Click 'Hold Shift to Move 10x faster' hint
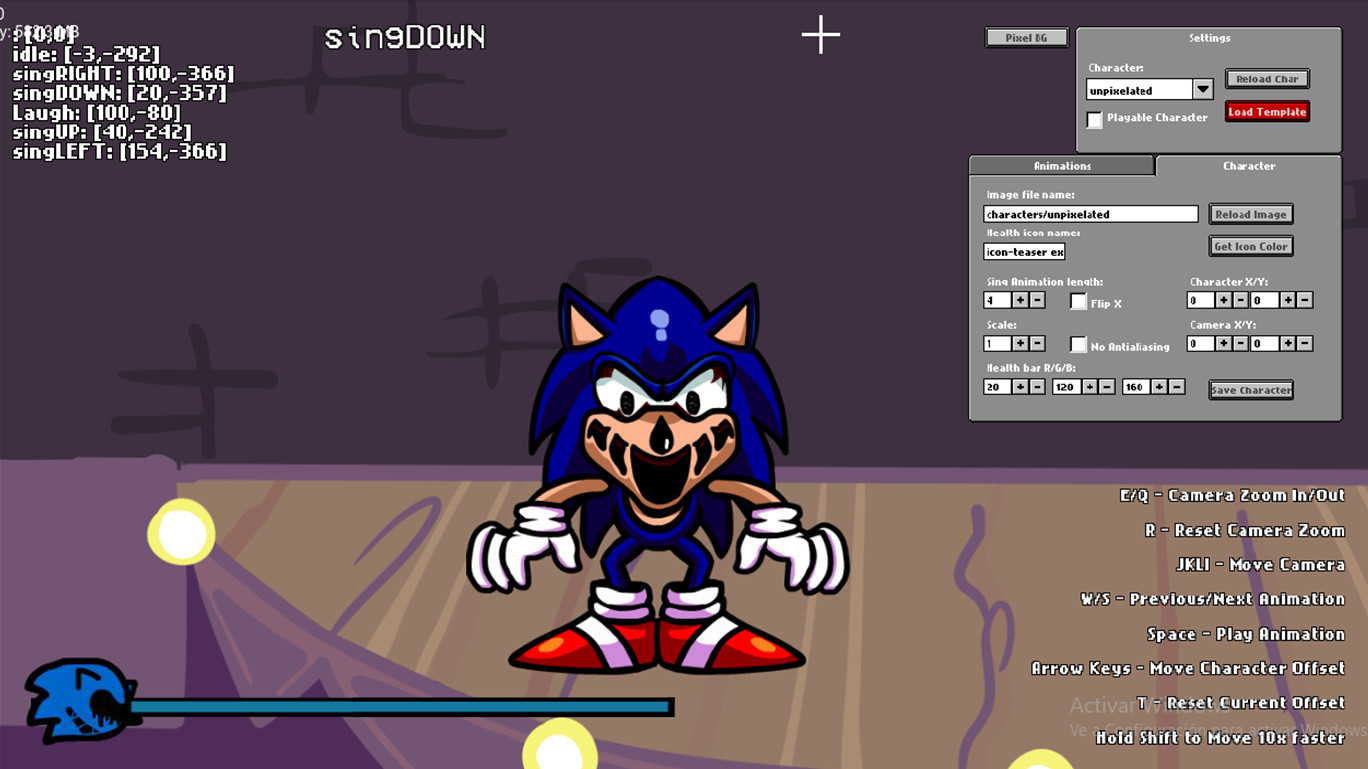This screenshot has width=1368, height=769. 1220,738
